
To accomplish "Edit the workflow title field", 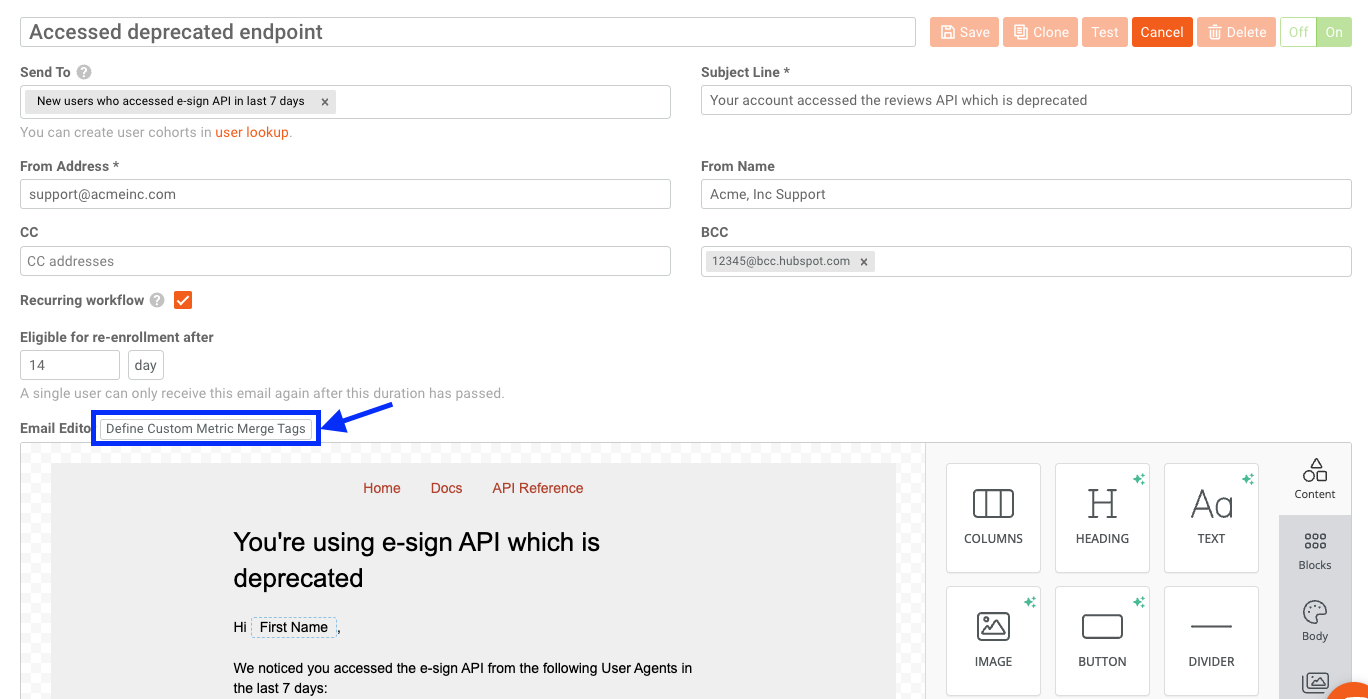I will pos(468,32).
